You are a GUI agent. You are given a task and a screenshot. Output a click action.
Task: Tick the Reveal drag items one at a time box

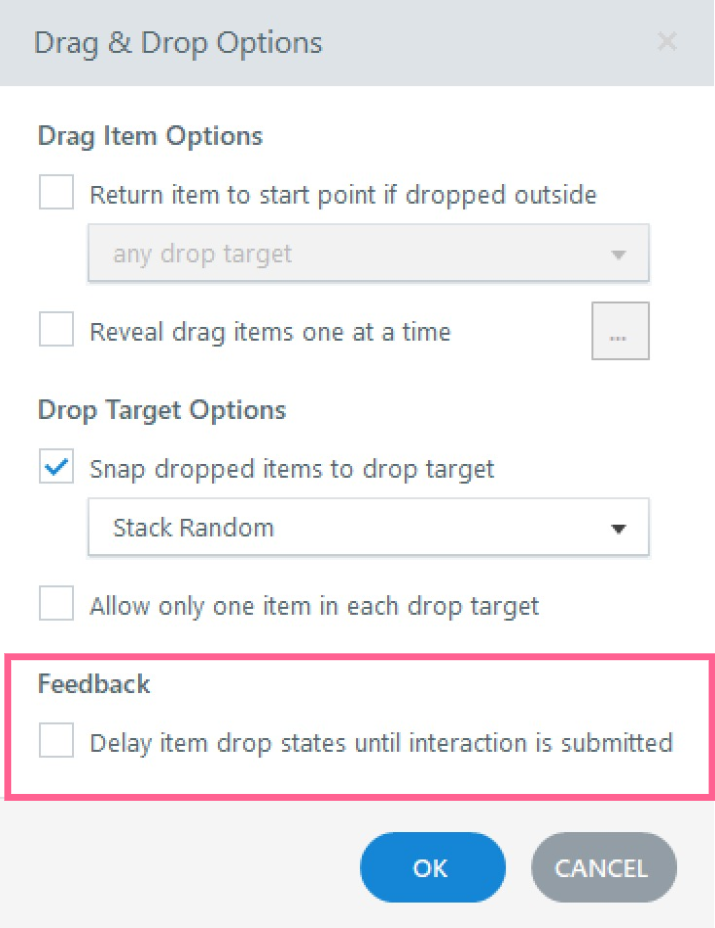click(x=57, y=331)
